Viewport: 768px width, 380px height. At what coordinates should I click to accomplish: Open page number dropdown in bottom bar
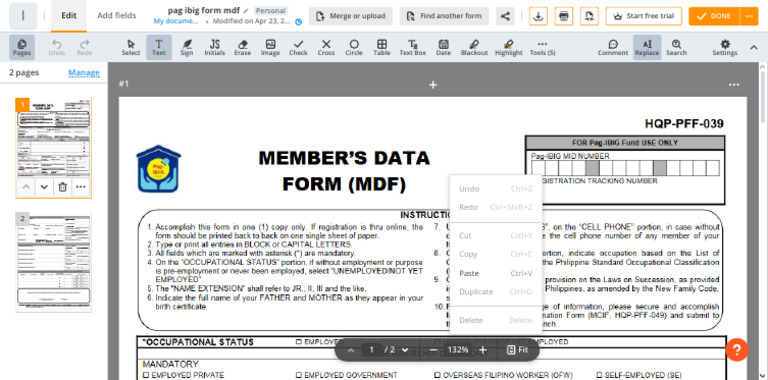click(x=405, y=350)
